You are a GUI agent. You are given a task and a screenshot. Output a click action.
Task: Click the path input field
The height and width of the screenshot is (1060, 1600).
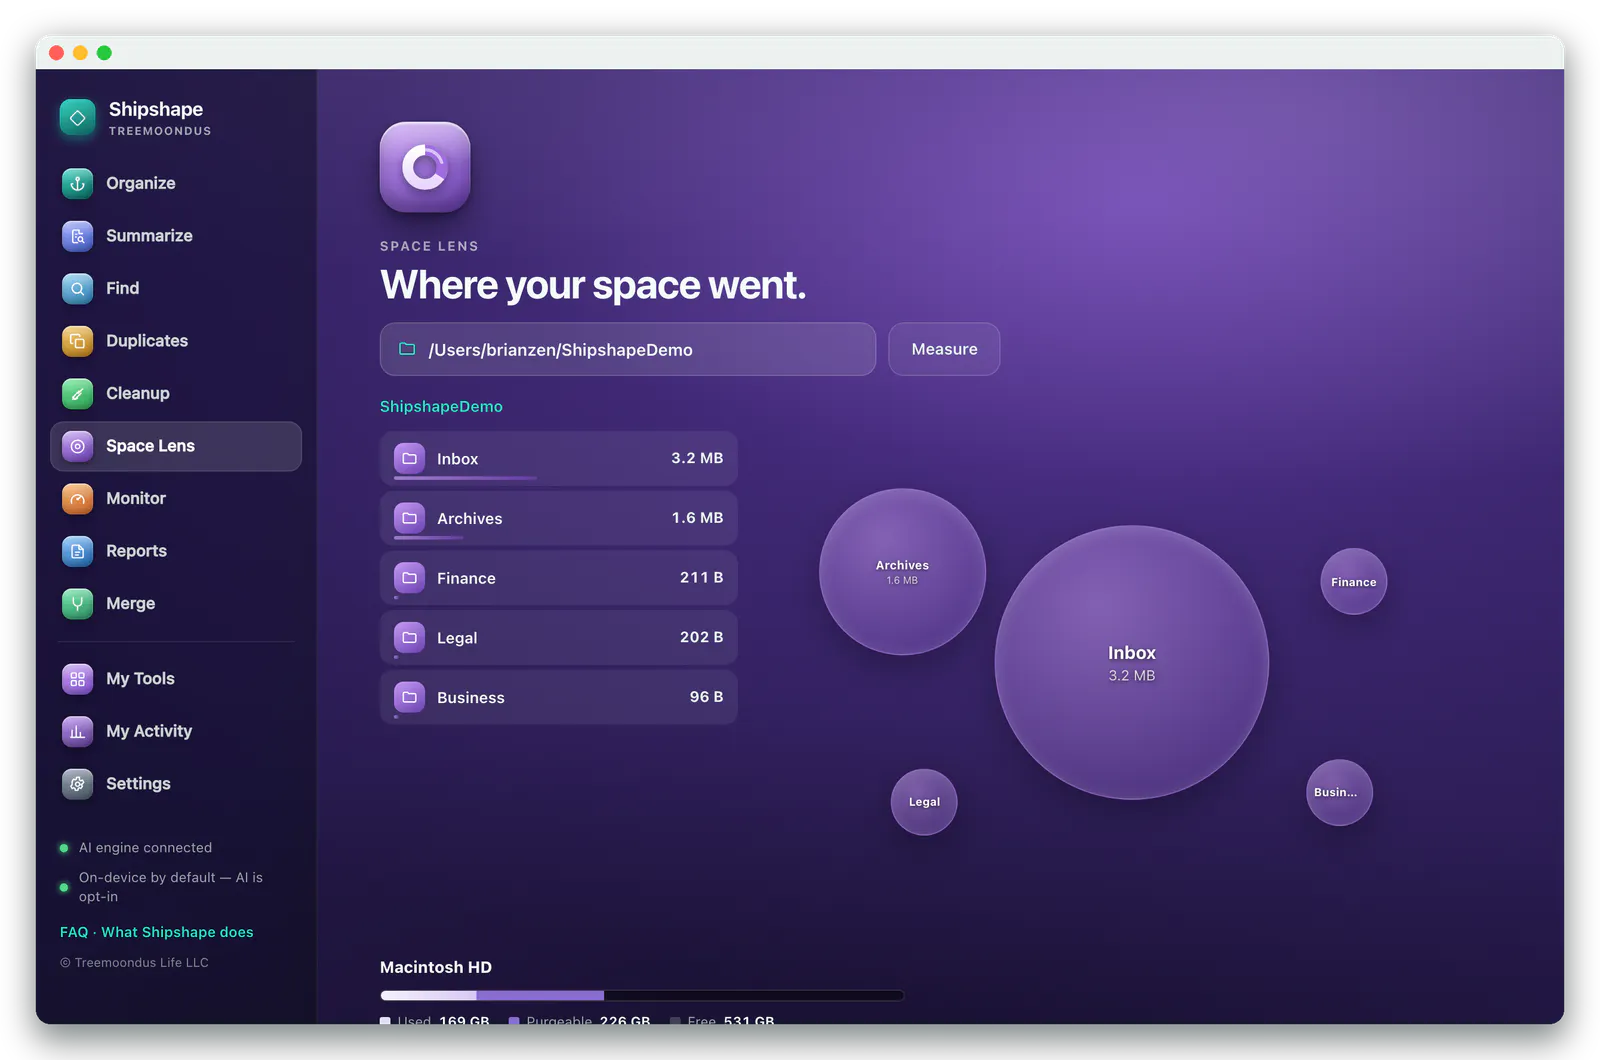628,349
